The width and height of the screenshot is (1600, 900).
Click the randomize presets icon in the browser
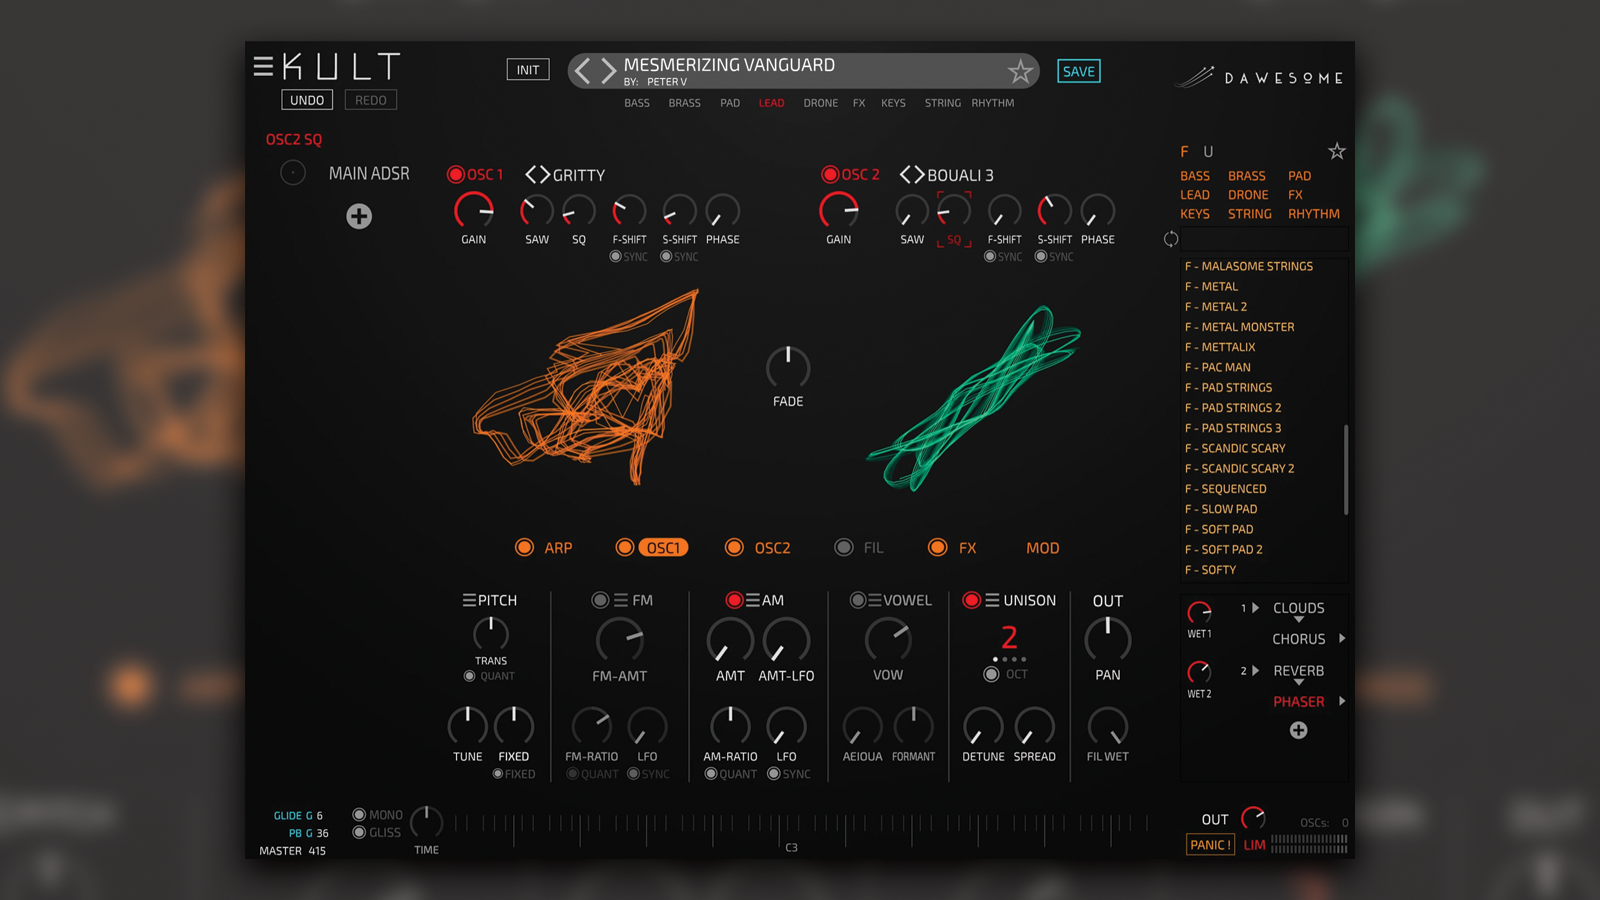[1170, 239]
